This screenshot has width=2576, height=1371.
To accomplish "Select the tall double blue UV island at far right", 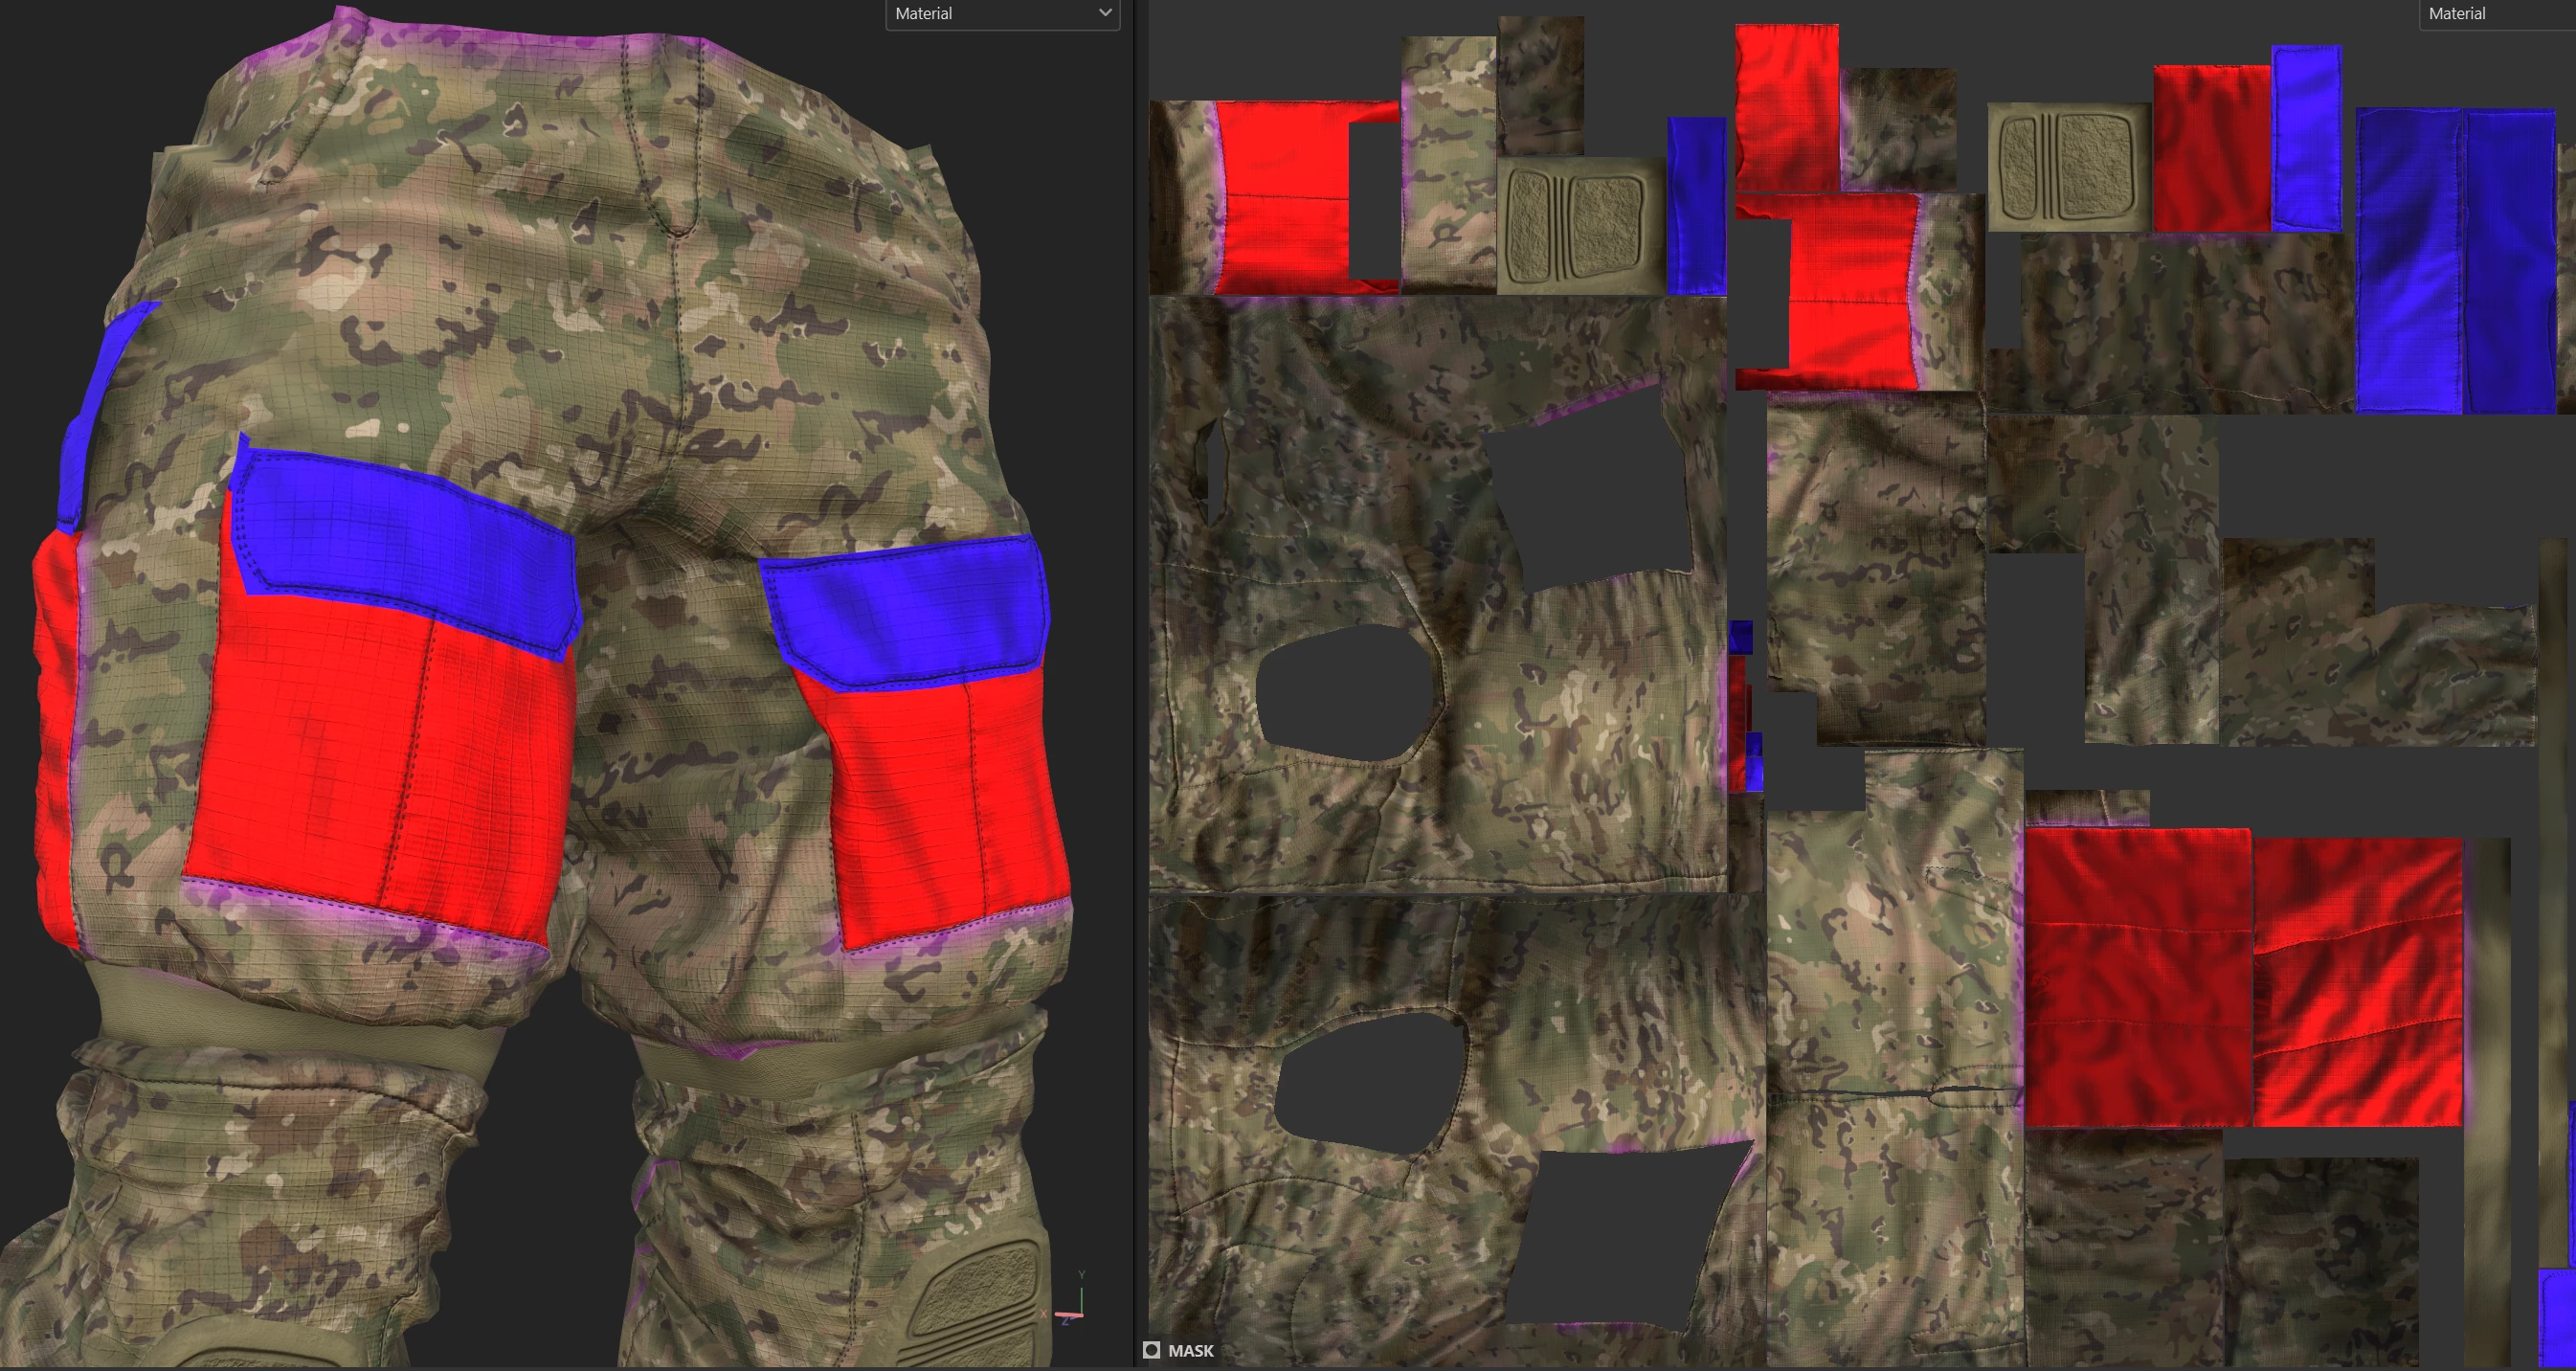I will (2455, 262).
